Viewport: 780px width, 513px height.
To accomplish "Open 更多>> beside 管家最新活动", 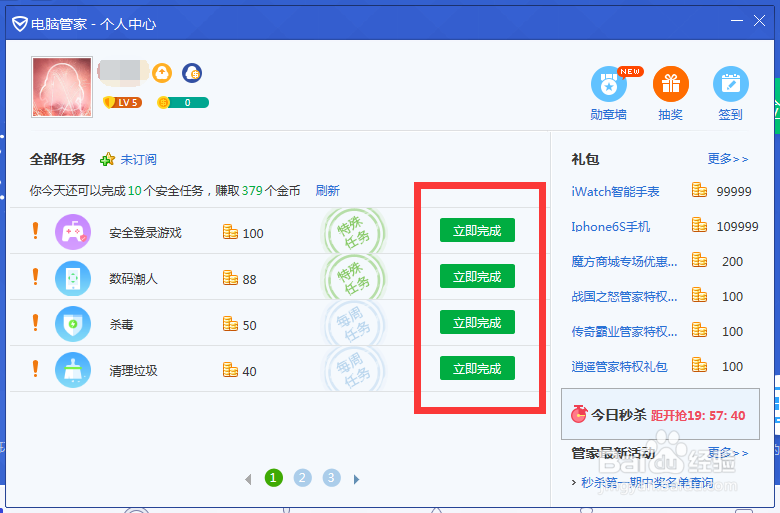I will (x=728, y=453).
